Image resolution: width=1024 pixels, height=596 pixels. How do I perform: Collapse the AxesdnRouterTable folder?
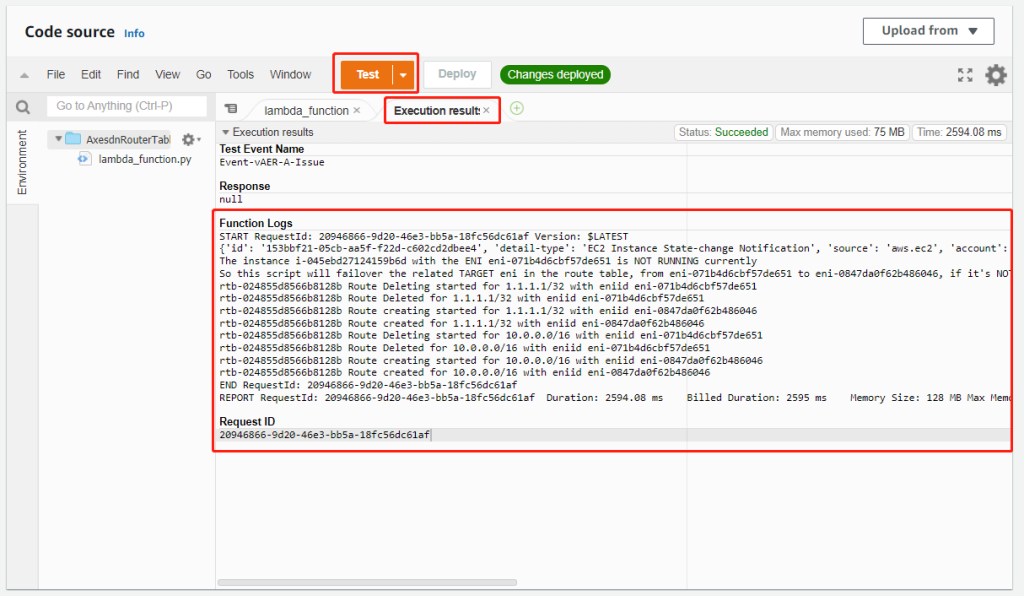[59, 139]
